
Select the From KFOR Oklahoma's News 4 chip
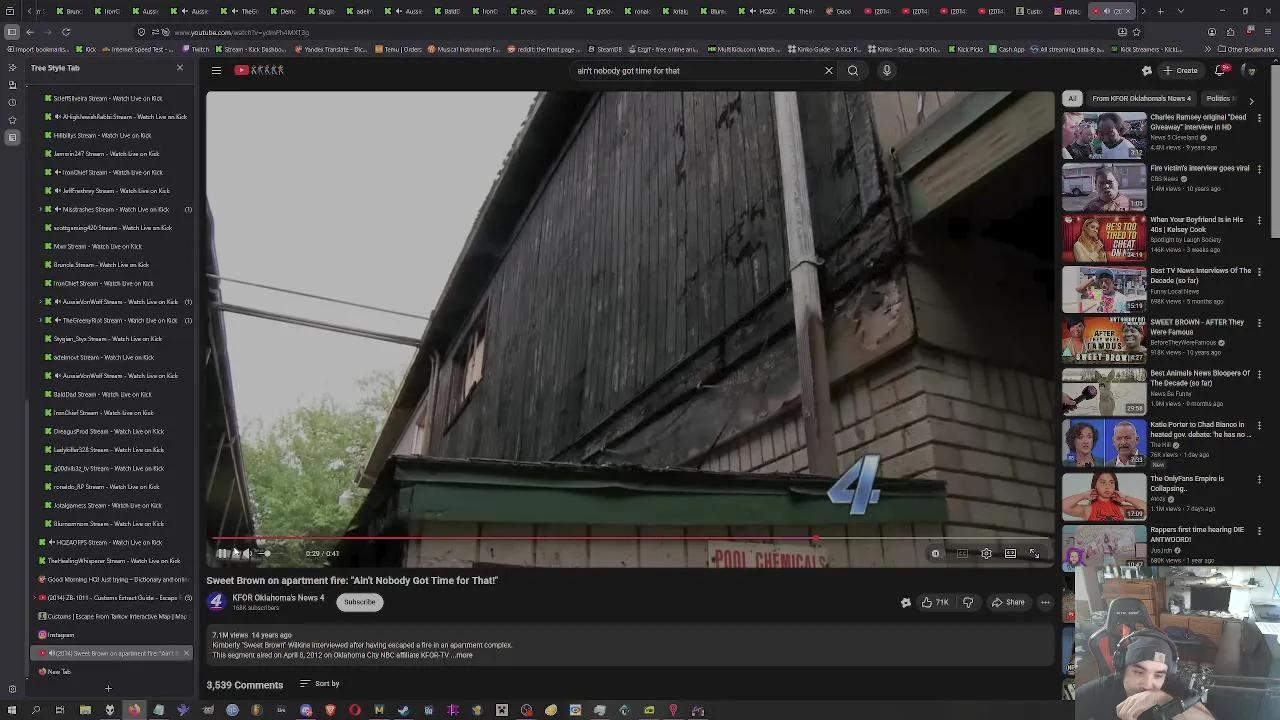click(1140, 99)
